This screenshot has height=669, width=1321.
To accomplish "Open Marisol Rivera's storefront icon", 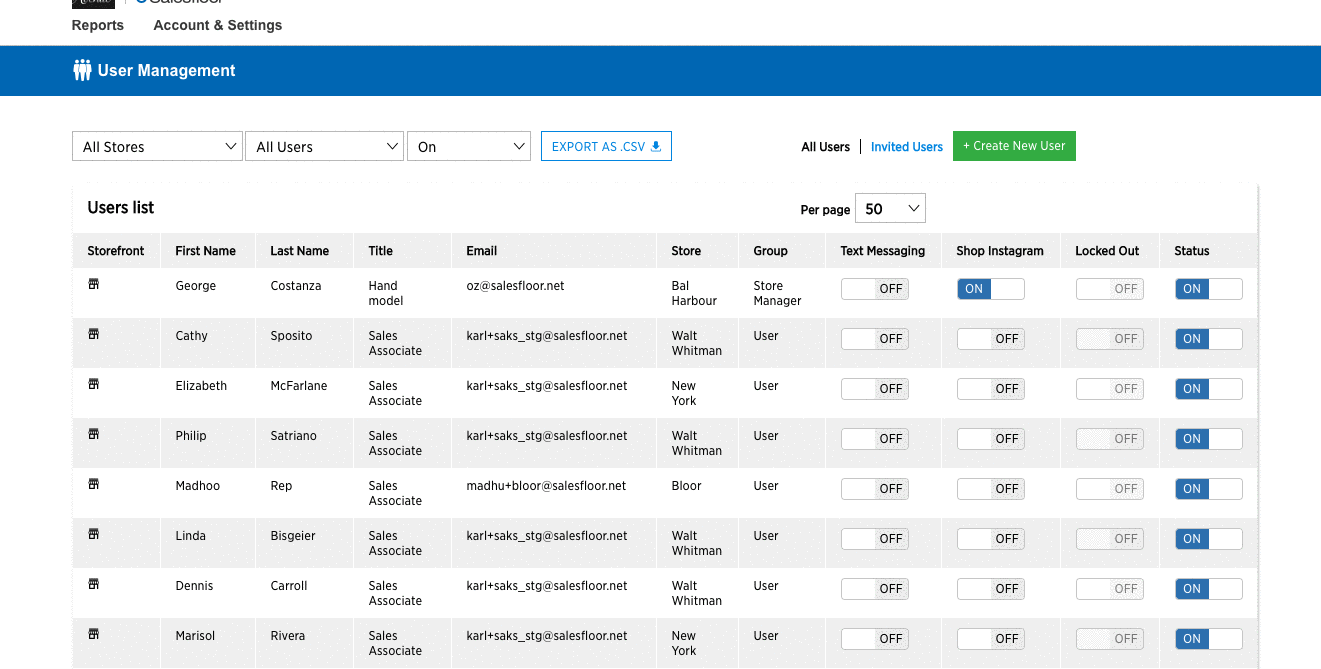I will click(94, 634).
